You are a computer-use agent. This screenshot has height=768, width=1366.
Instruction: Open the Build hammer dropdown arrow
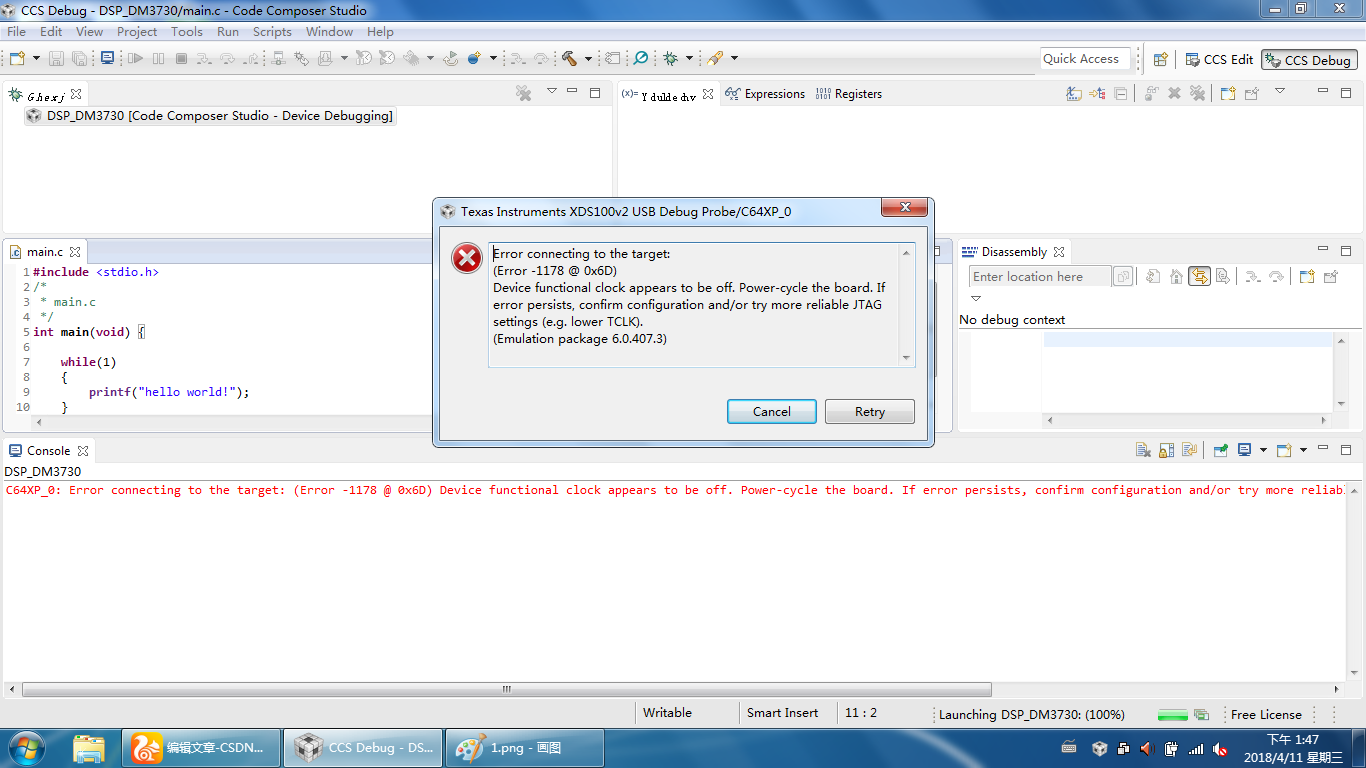point(588,58)
